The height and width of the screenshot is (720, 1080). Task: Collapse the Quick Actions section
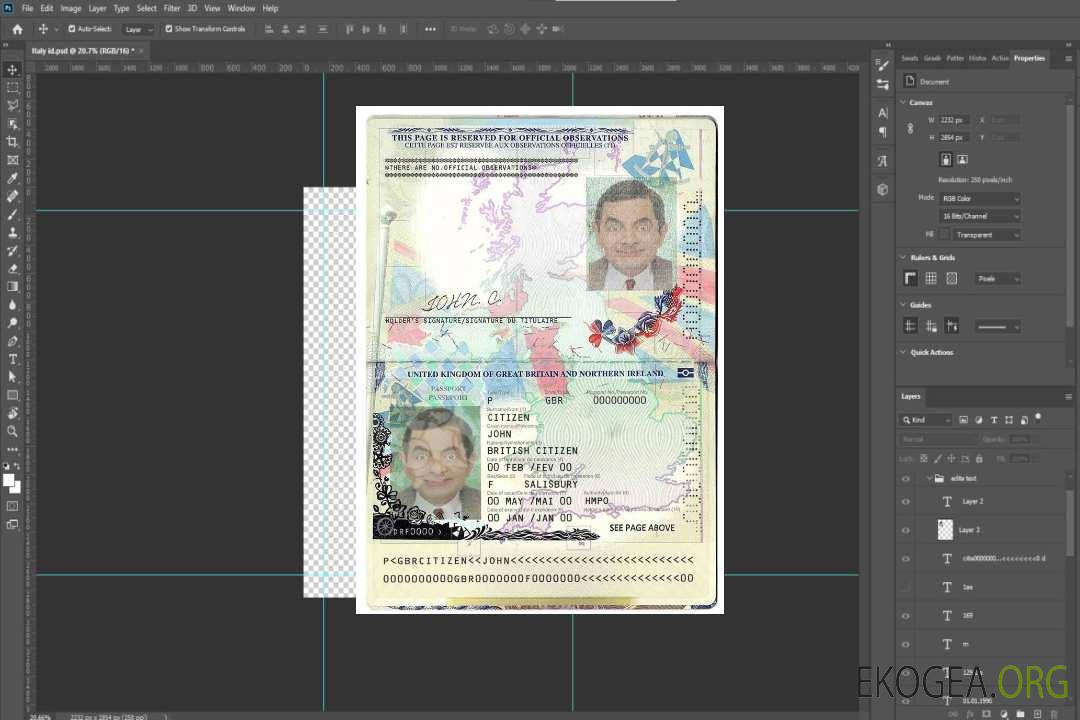(x=903, y=352)
